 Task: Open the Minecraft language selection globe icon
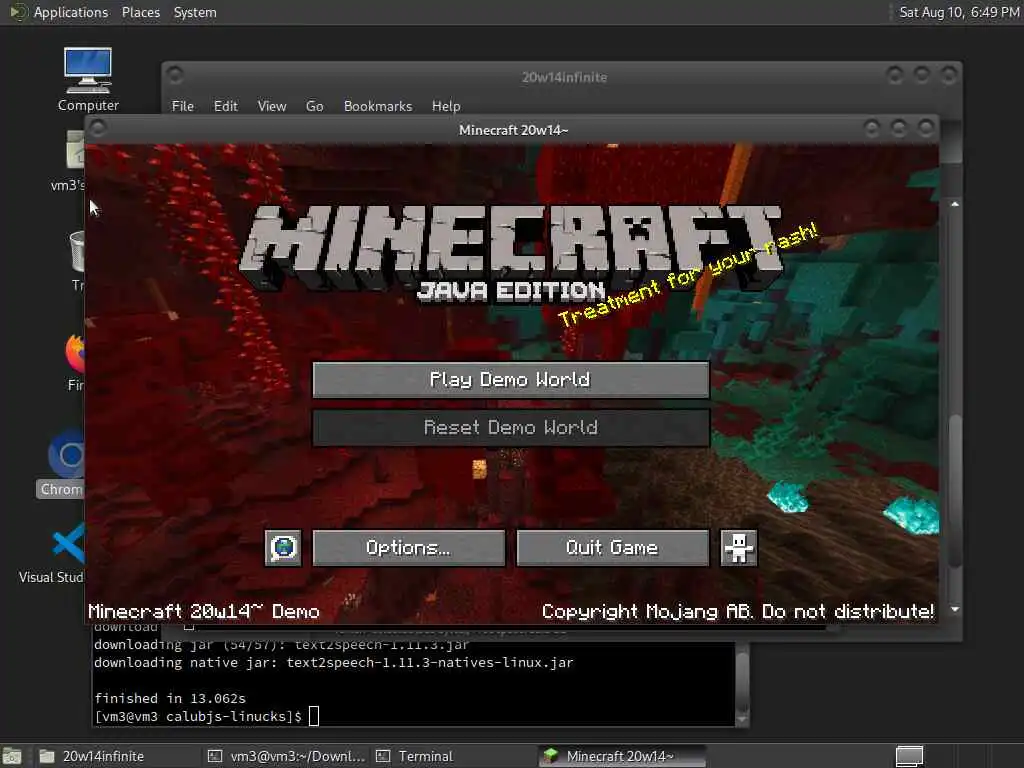[283, 547]
